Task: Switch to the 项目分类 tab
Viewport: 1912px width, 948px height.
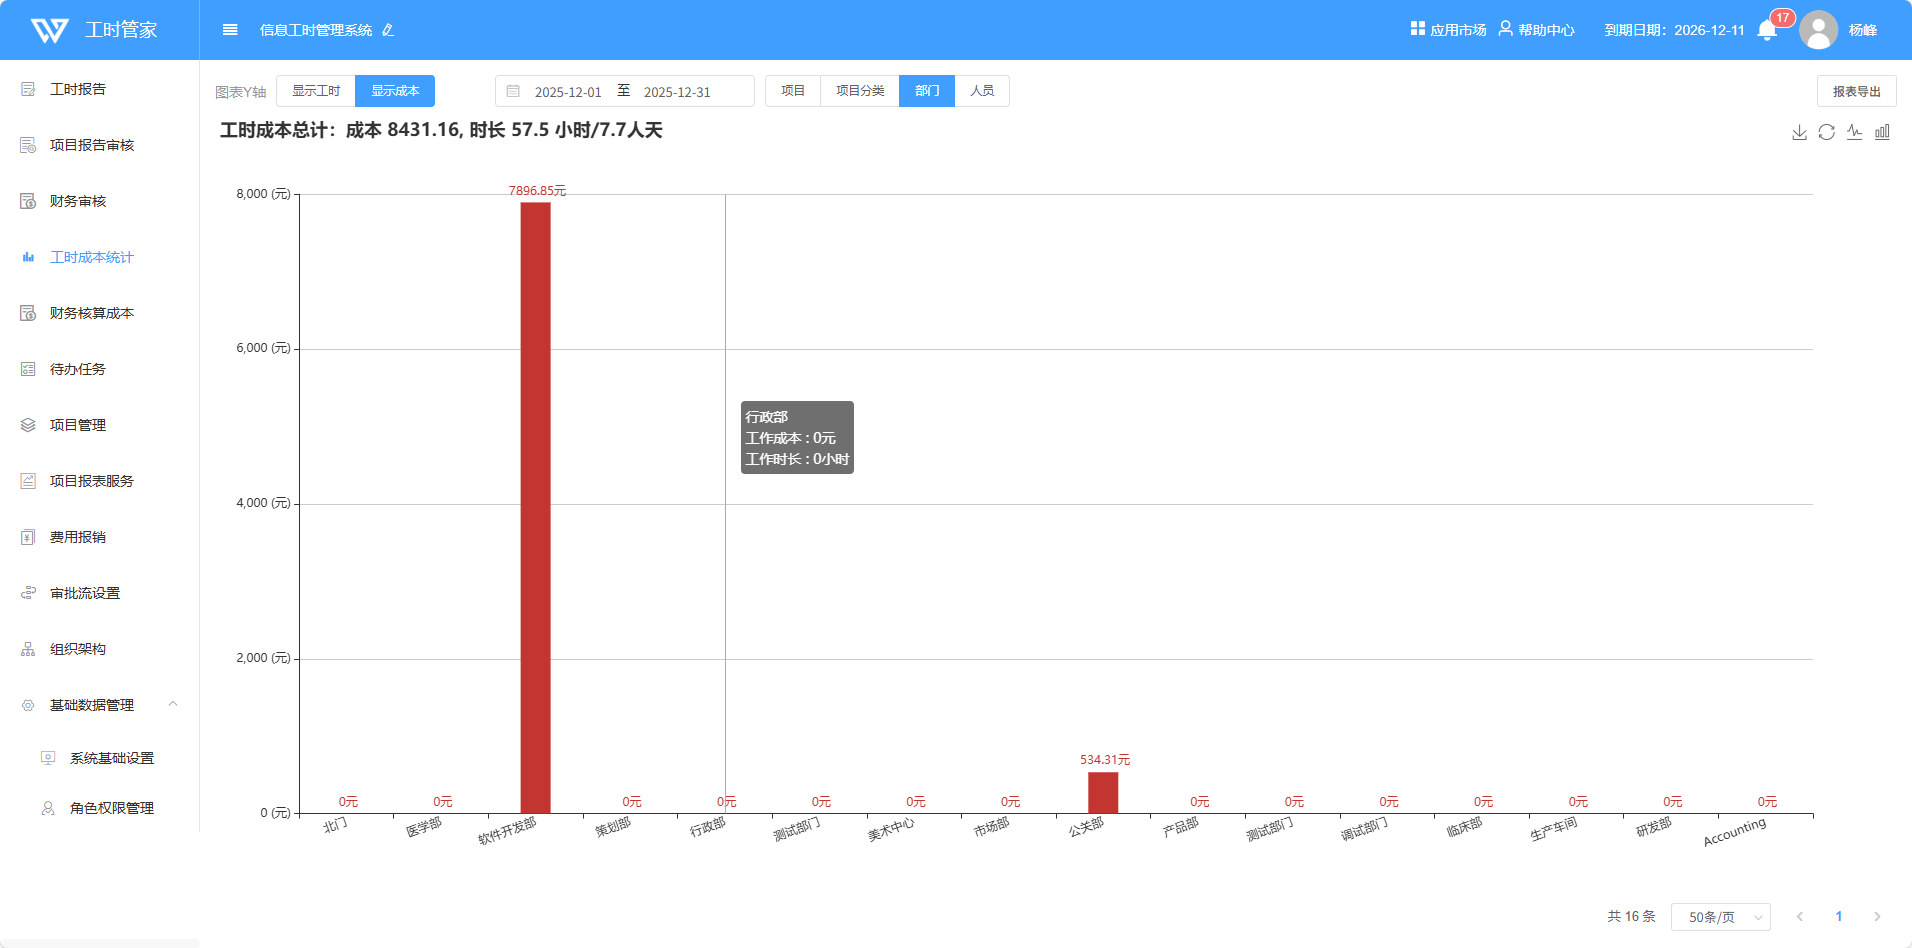Action: 860,91
